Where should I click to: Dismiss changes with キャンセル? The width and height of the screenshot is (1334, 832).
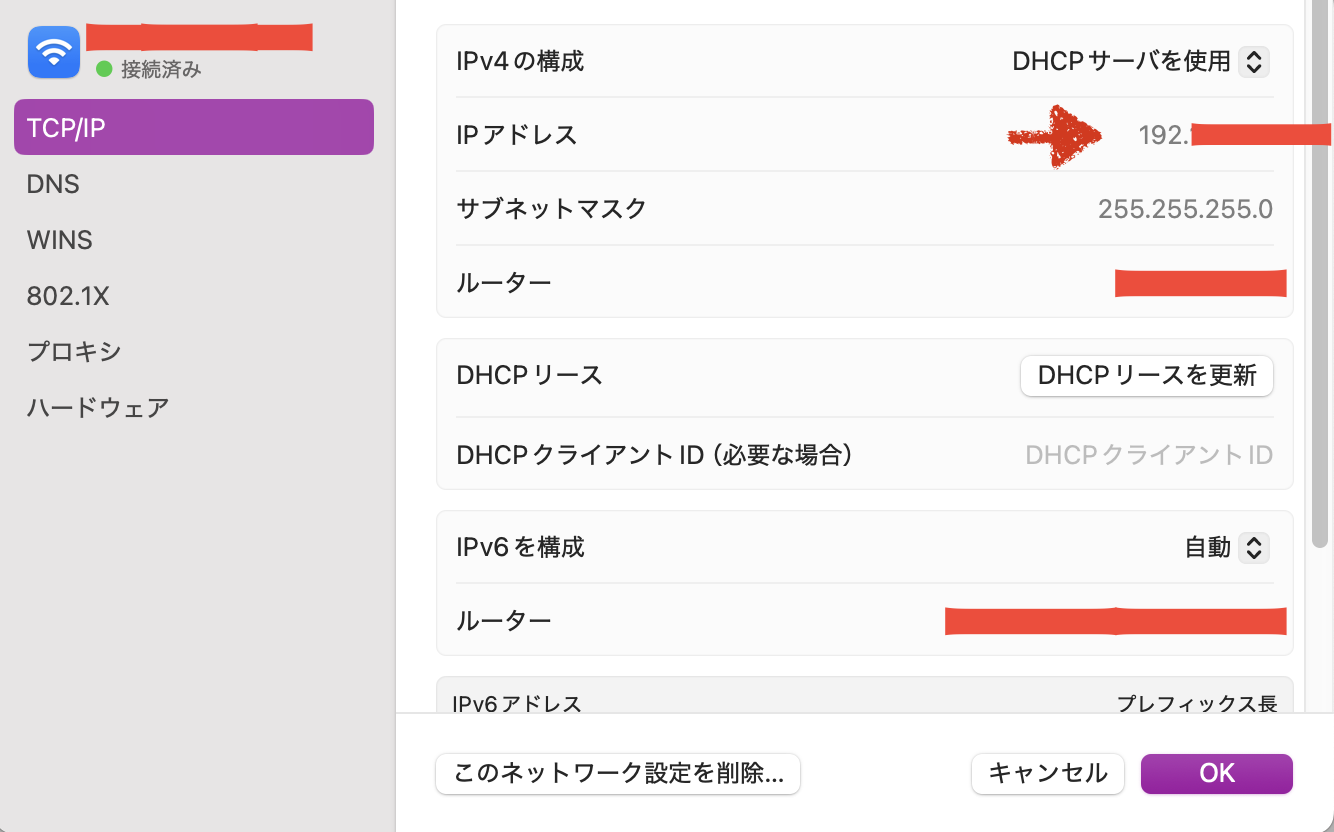[x=1047, y=773]
